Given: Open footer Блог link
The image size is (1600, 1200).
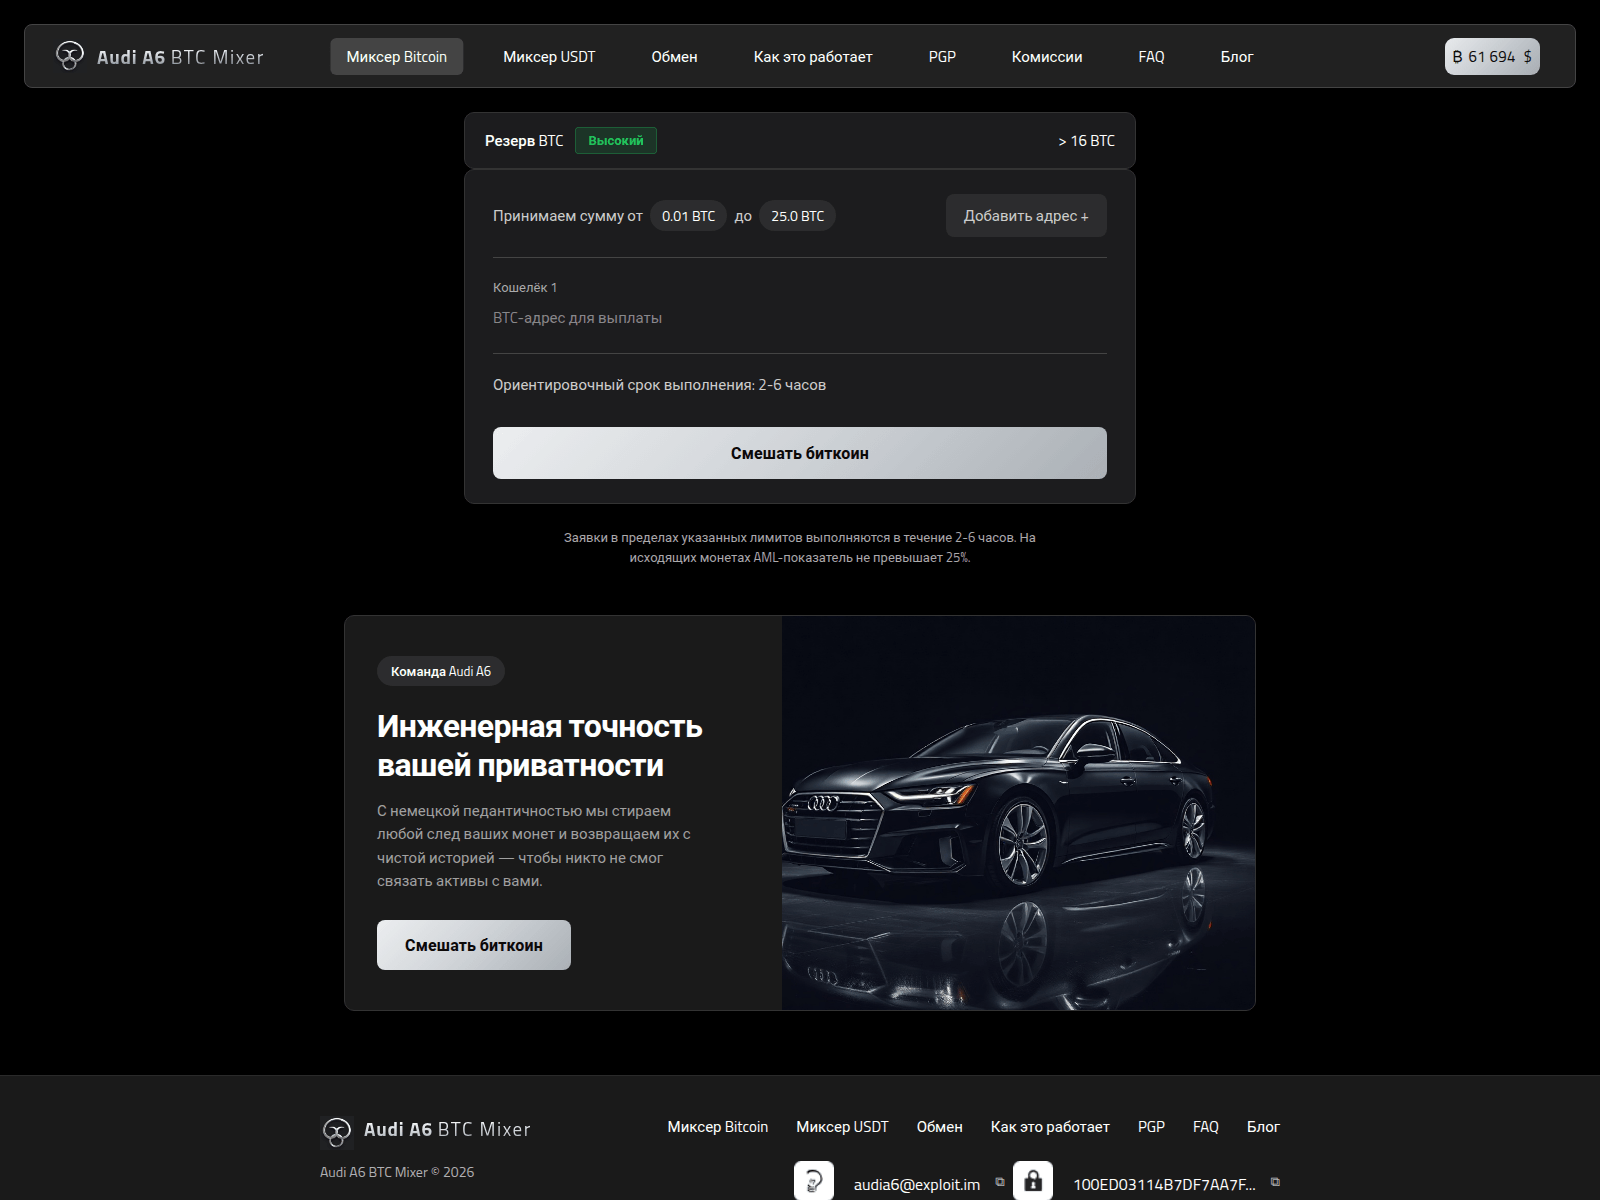Looking at the screenshot, I should coord(1263,1127).
